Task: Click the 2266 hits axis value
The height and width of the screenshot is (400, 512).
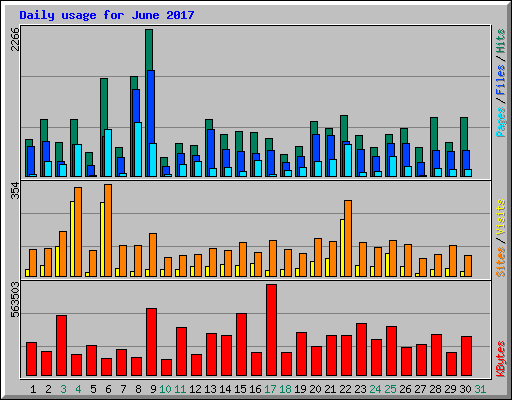Action: click(x=15, y=39)
